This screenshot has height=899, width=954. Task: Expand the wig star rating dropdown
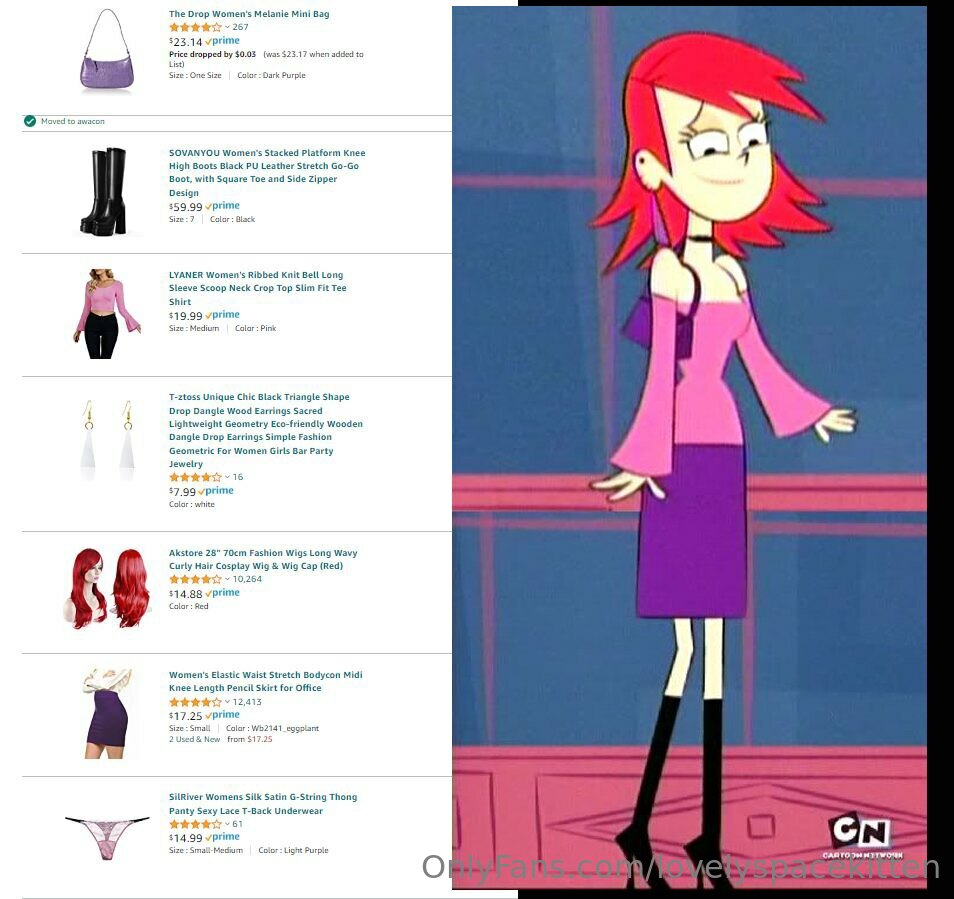[x=227, y=578]
